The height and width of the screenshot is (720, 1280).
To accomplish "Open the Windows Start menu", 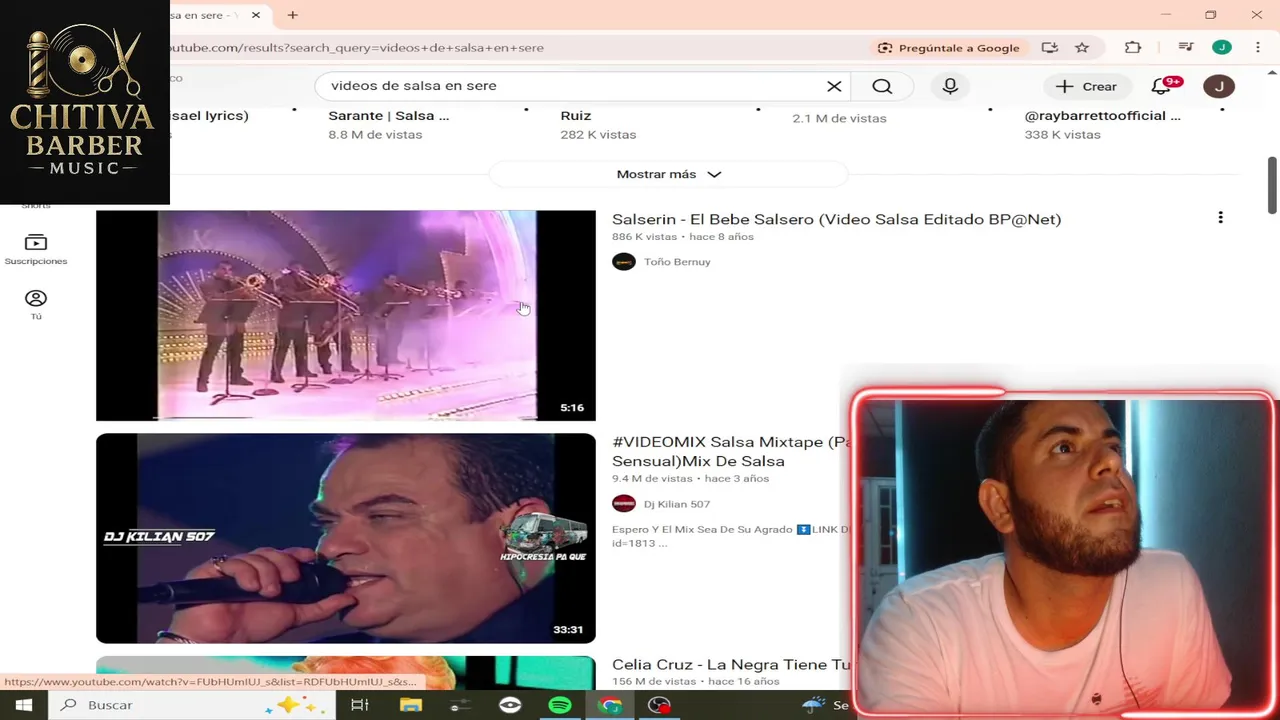I will point(24,705).
